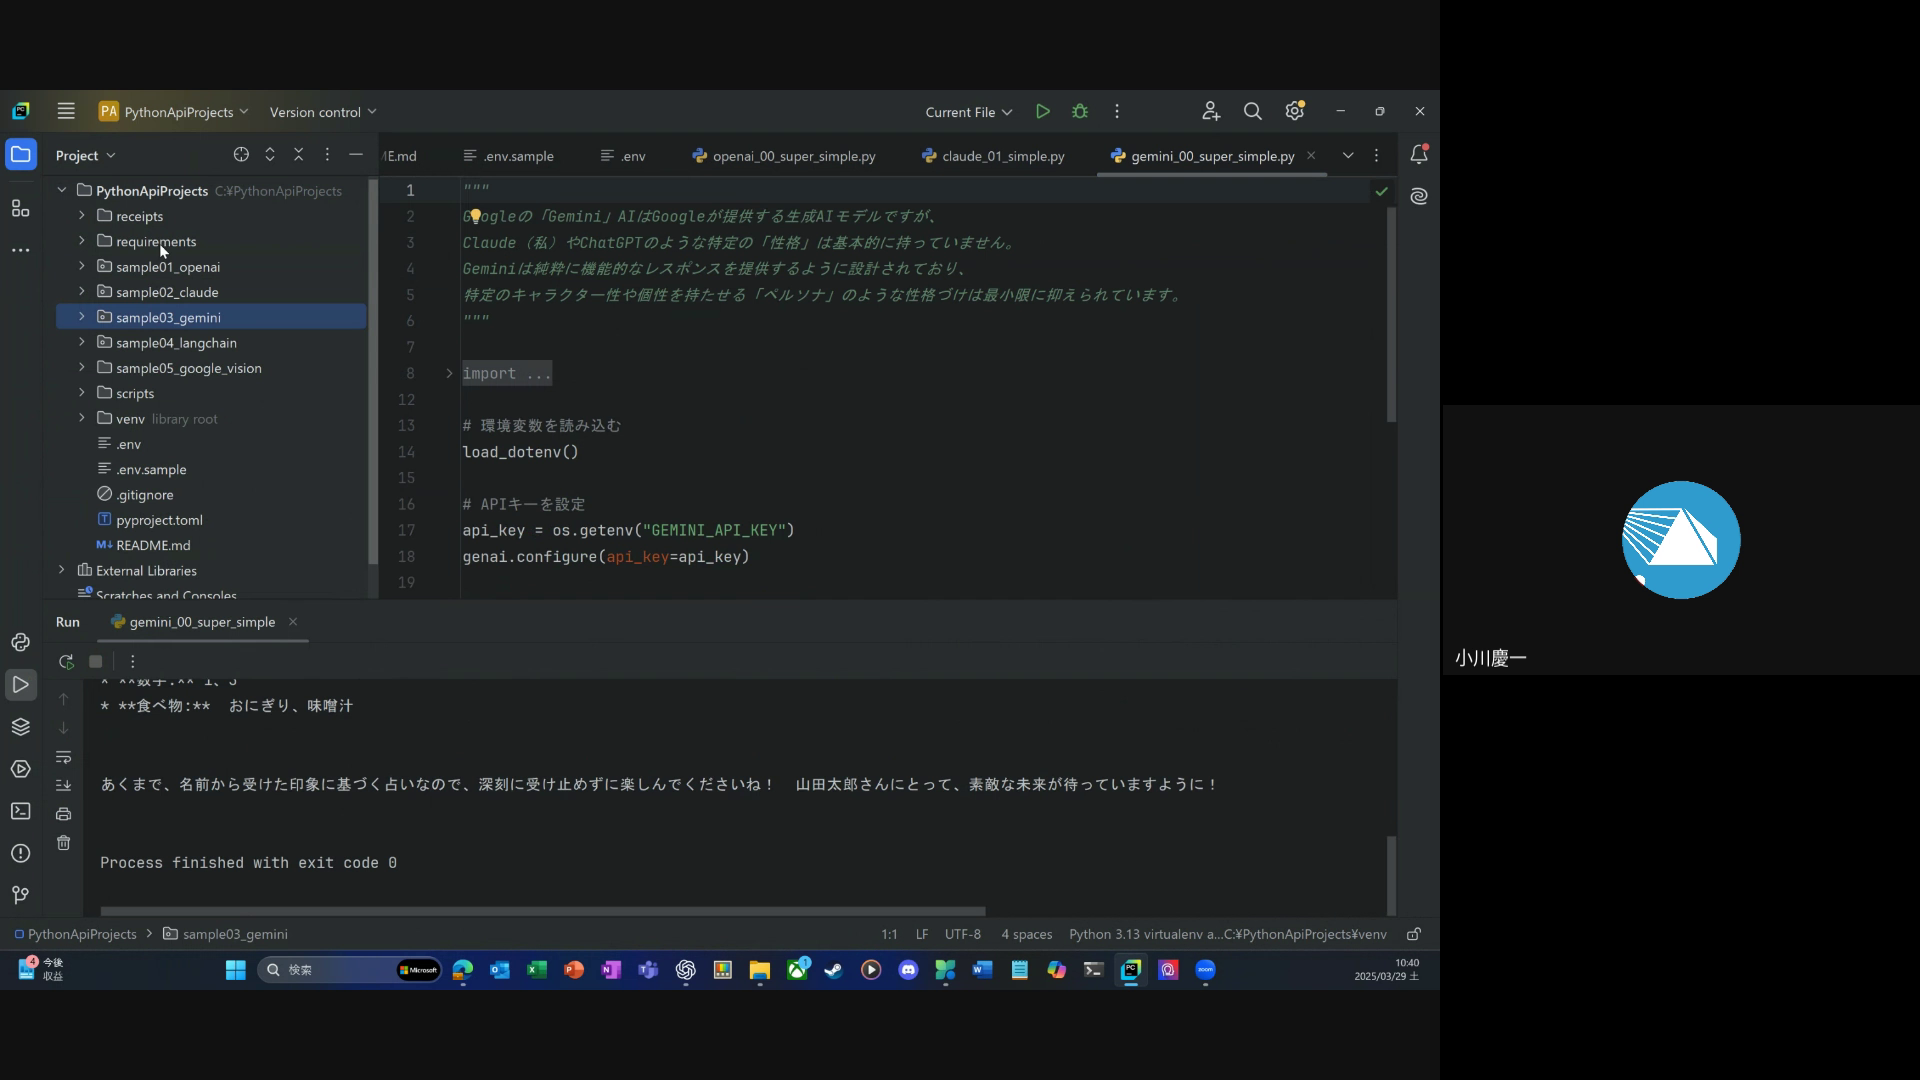Open Search Everywhere magnifier icon
This screenshot has width=1920, height=1080.
pos(1252,112)
